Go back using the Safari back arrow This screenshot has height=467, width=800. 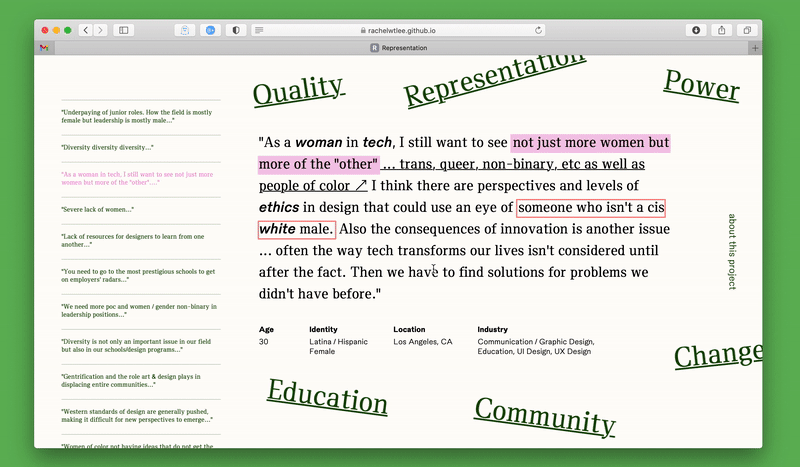click(x=86, y=30)
